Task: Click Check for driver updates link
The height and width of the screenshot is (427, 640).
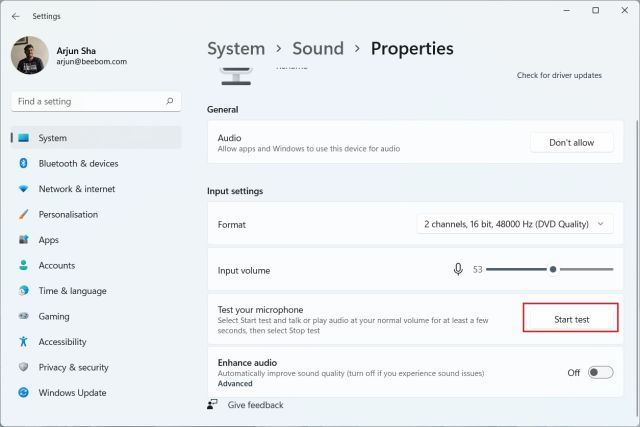Action: coord(559,75)
